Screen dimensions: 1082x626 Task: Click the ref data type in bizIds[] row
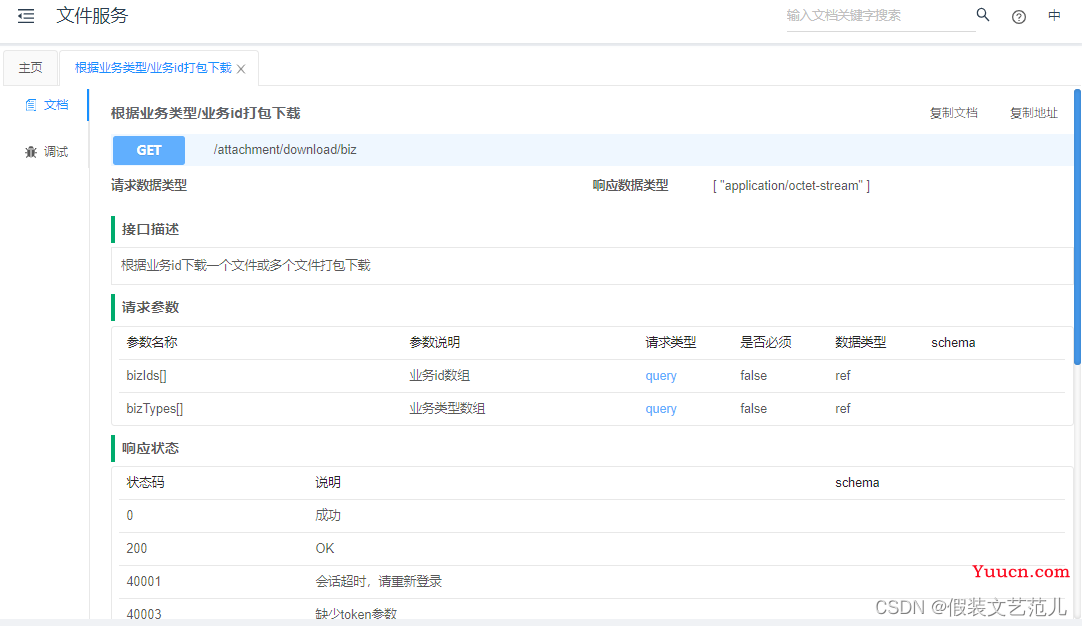(x=843, y=375)
